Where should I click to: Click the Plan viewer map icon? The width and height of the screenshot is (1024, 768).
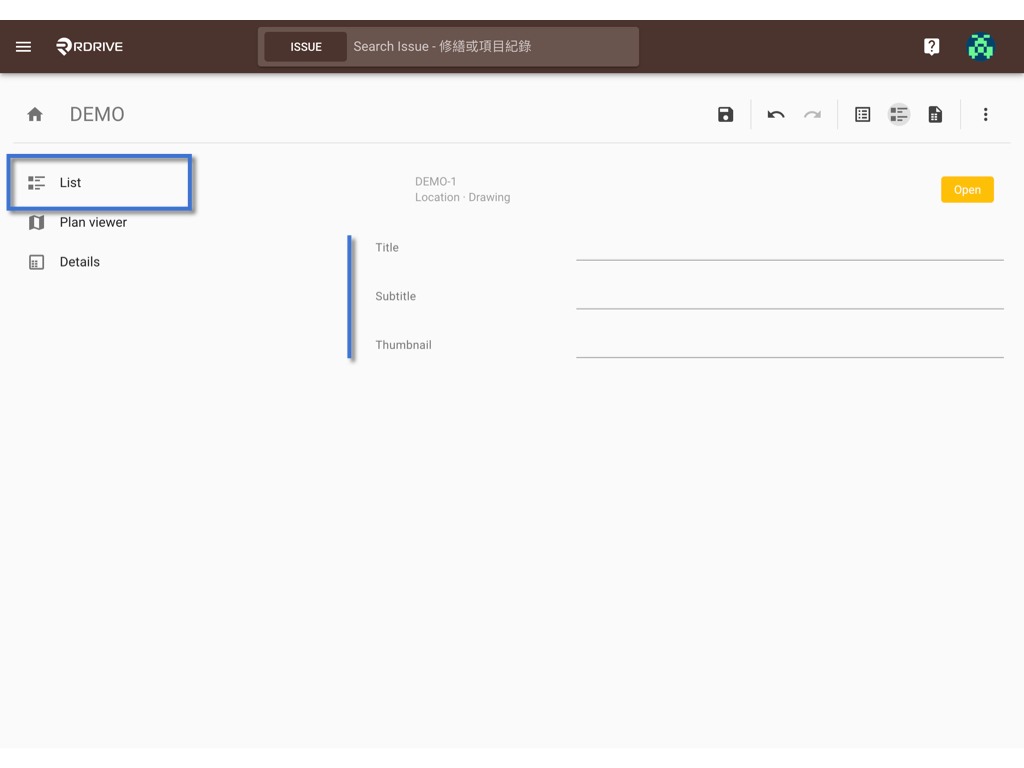[37, 223]
